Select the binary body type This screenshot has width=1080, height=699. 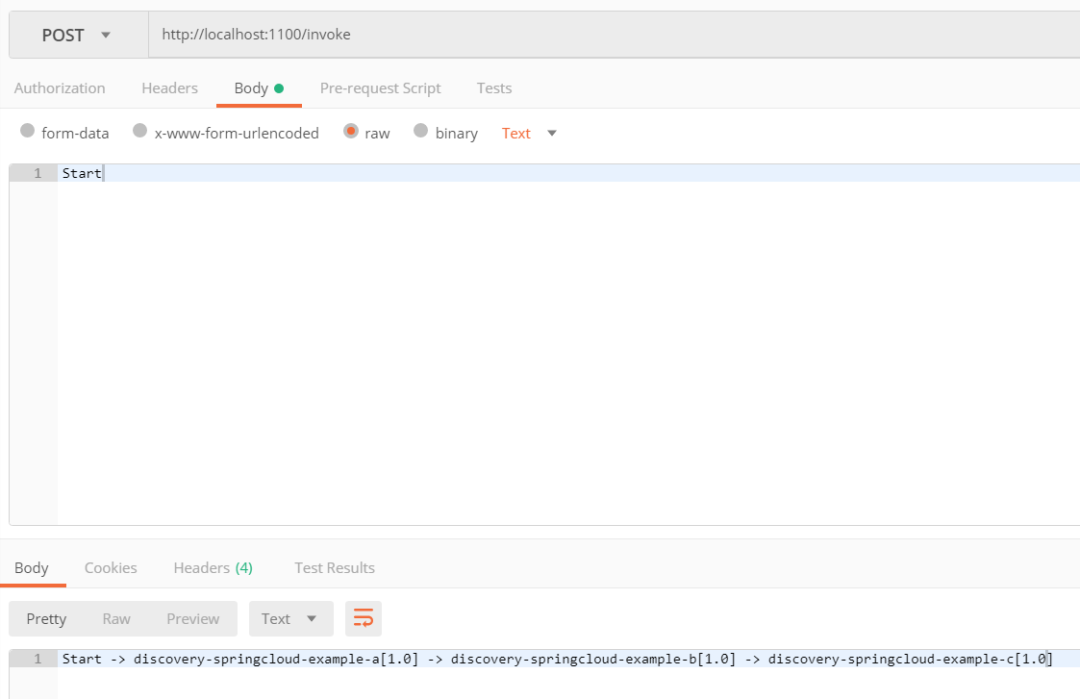tap(421, 131)
